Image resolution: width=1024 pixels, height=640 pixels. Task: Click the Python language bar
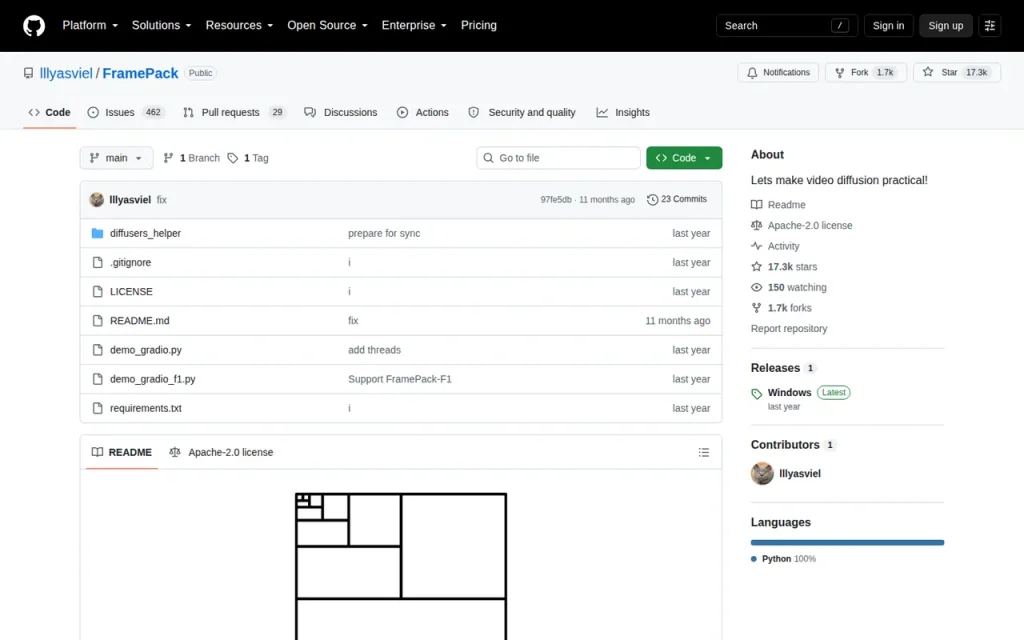[847, 543]
